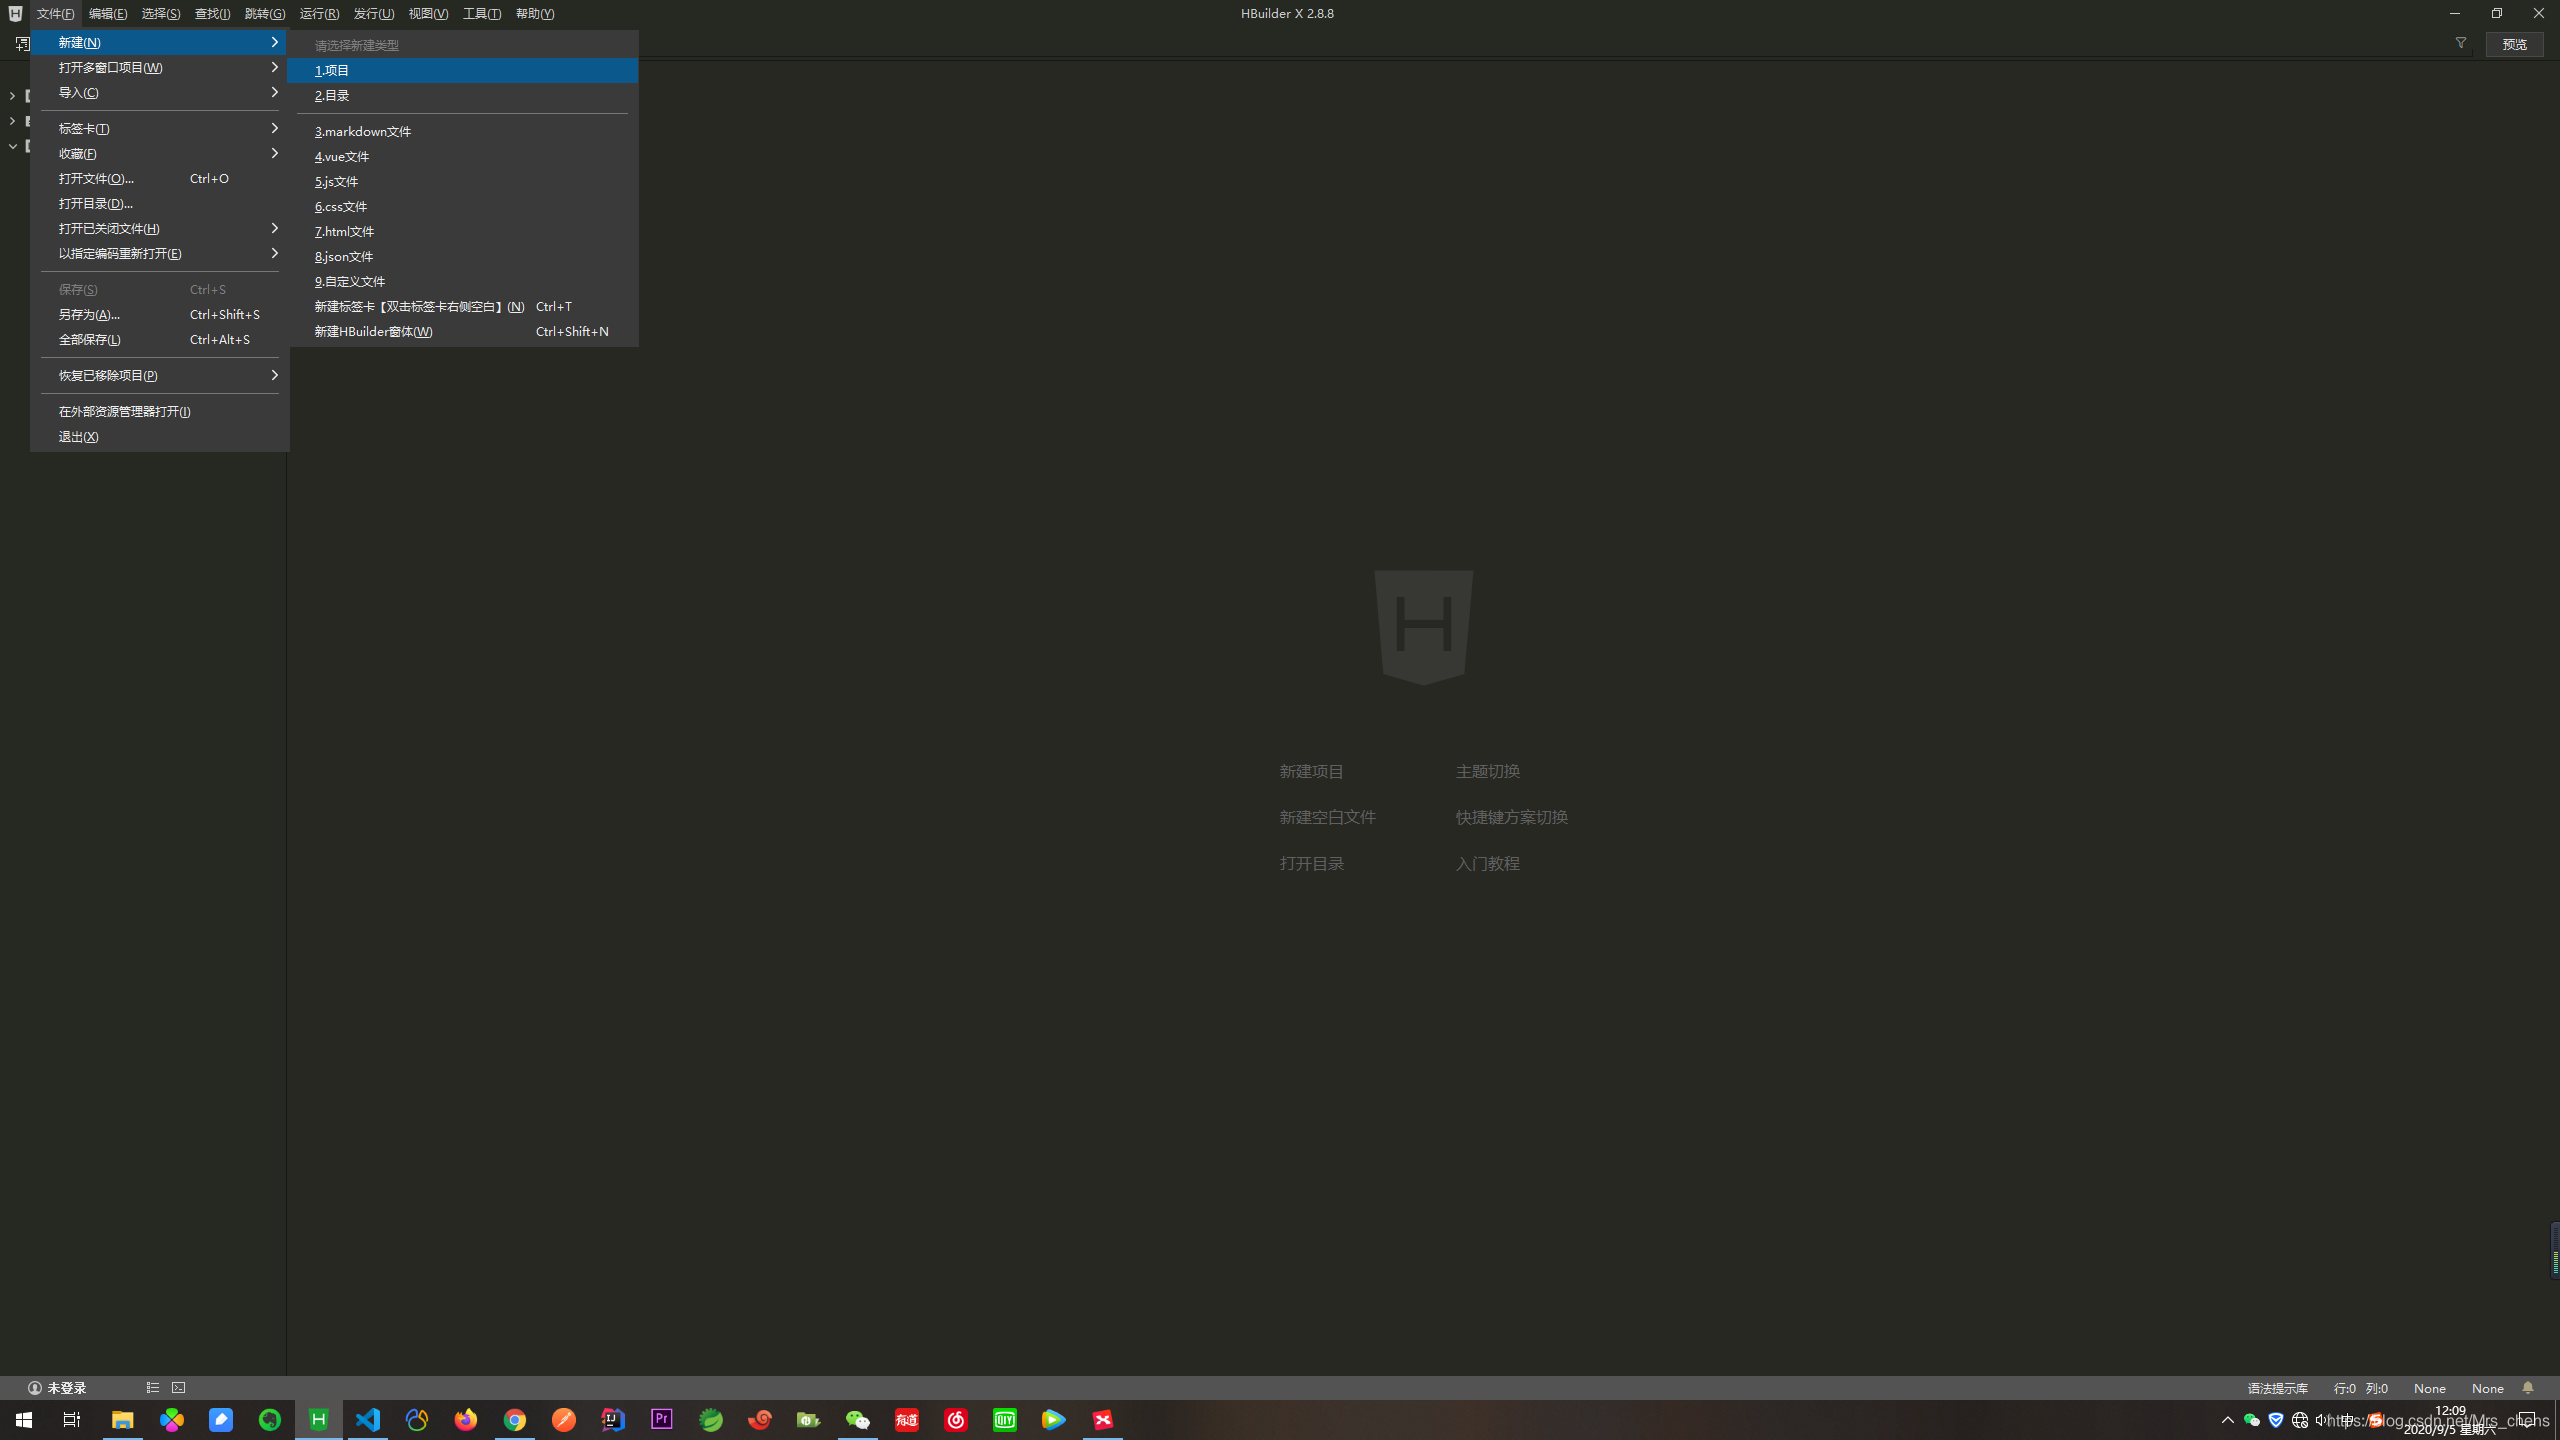Open Visual Studio Code from taskbar

[x=368, y=1419]
